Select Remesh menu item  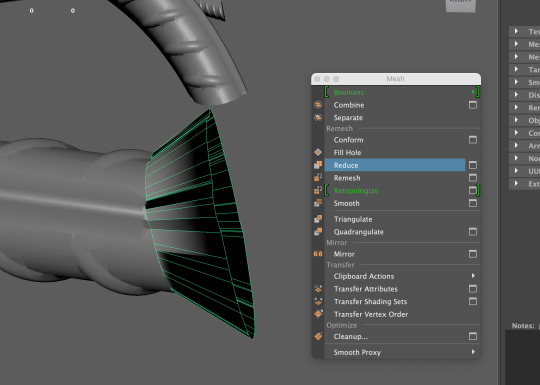[x=347, y=178]
